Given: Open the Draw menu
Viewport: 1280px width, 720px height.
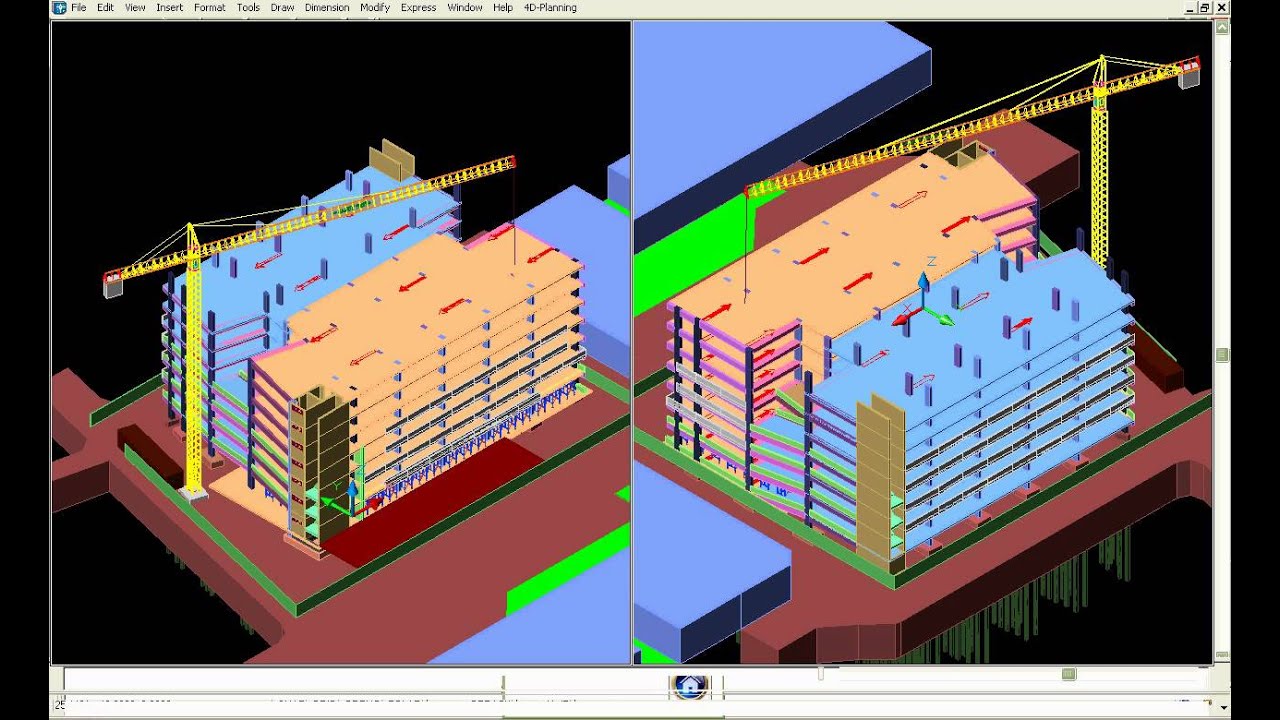Looking at the screenshot, I should tap(282, 7).
